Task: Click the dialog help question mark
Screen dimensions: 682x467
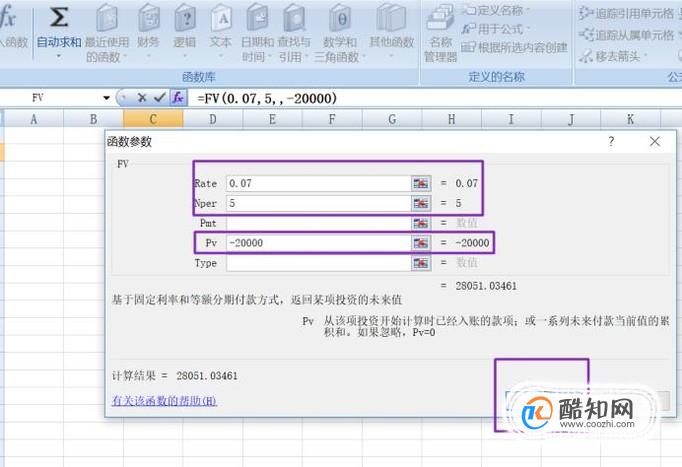Action: tap(611, 141)
